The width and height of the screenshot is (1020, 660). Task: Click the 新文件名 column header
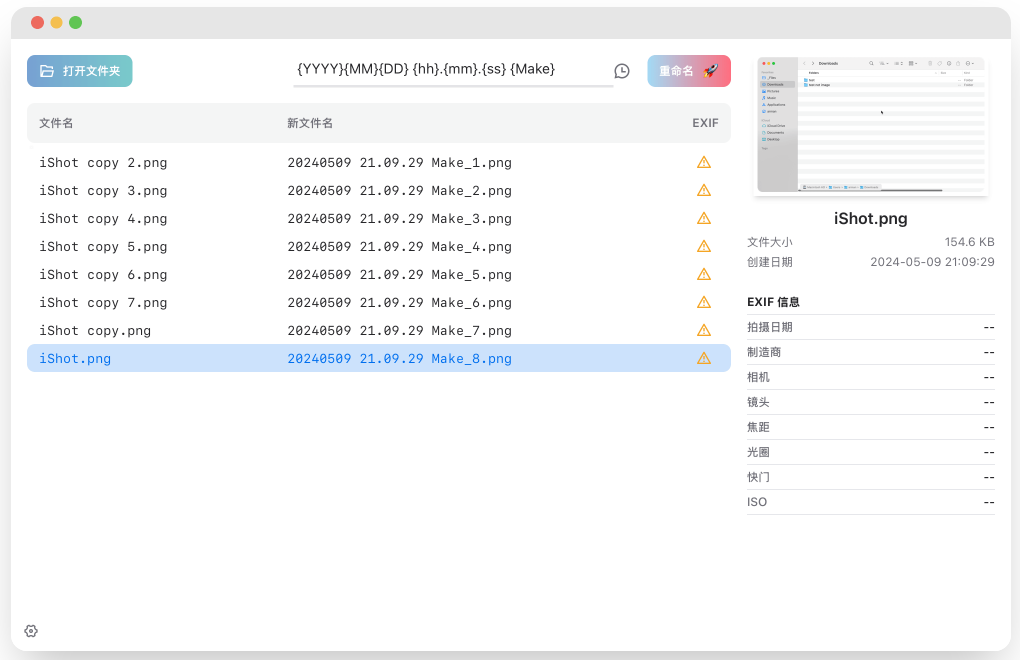310,123
